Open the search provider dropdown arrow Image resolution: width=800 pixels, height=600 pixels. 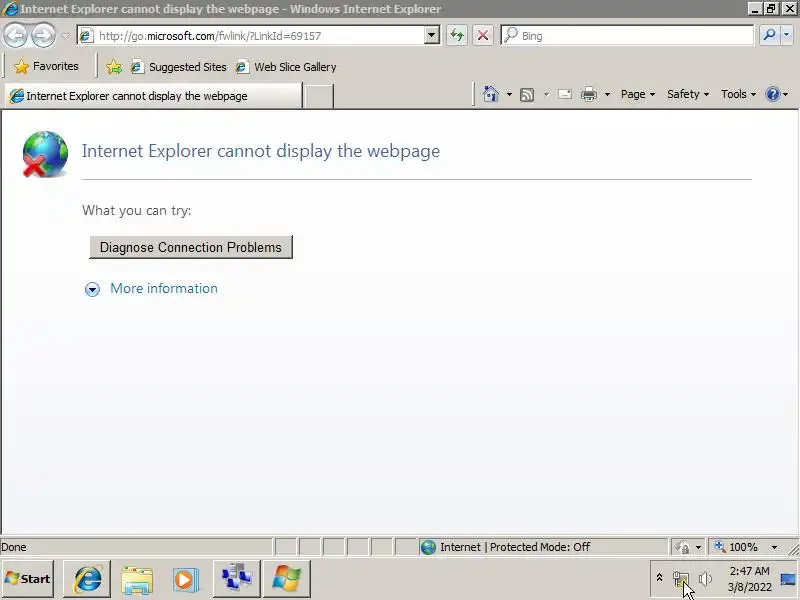pos(787,35)
